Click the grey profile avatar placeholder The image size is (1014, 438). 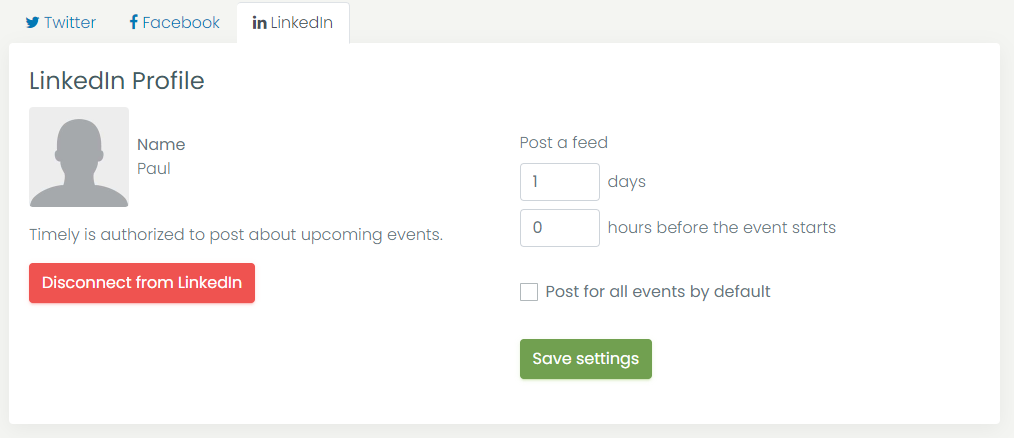pos(79,157)
